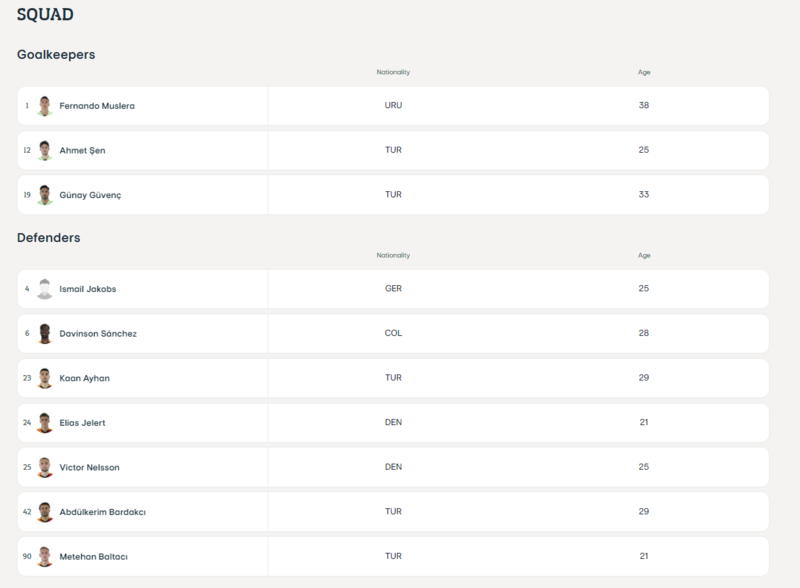Click Kaan Ayhan's player avatar

44,378
